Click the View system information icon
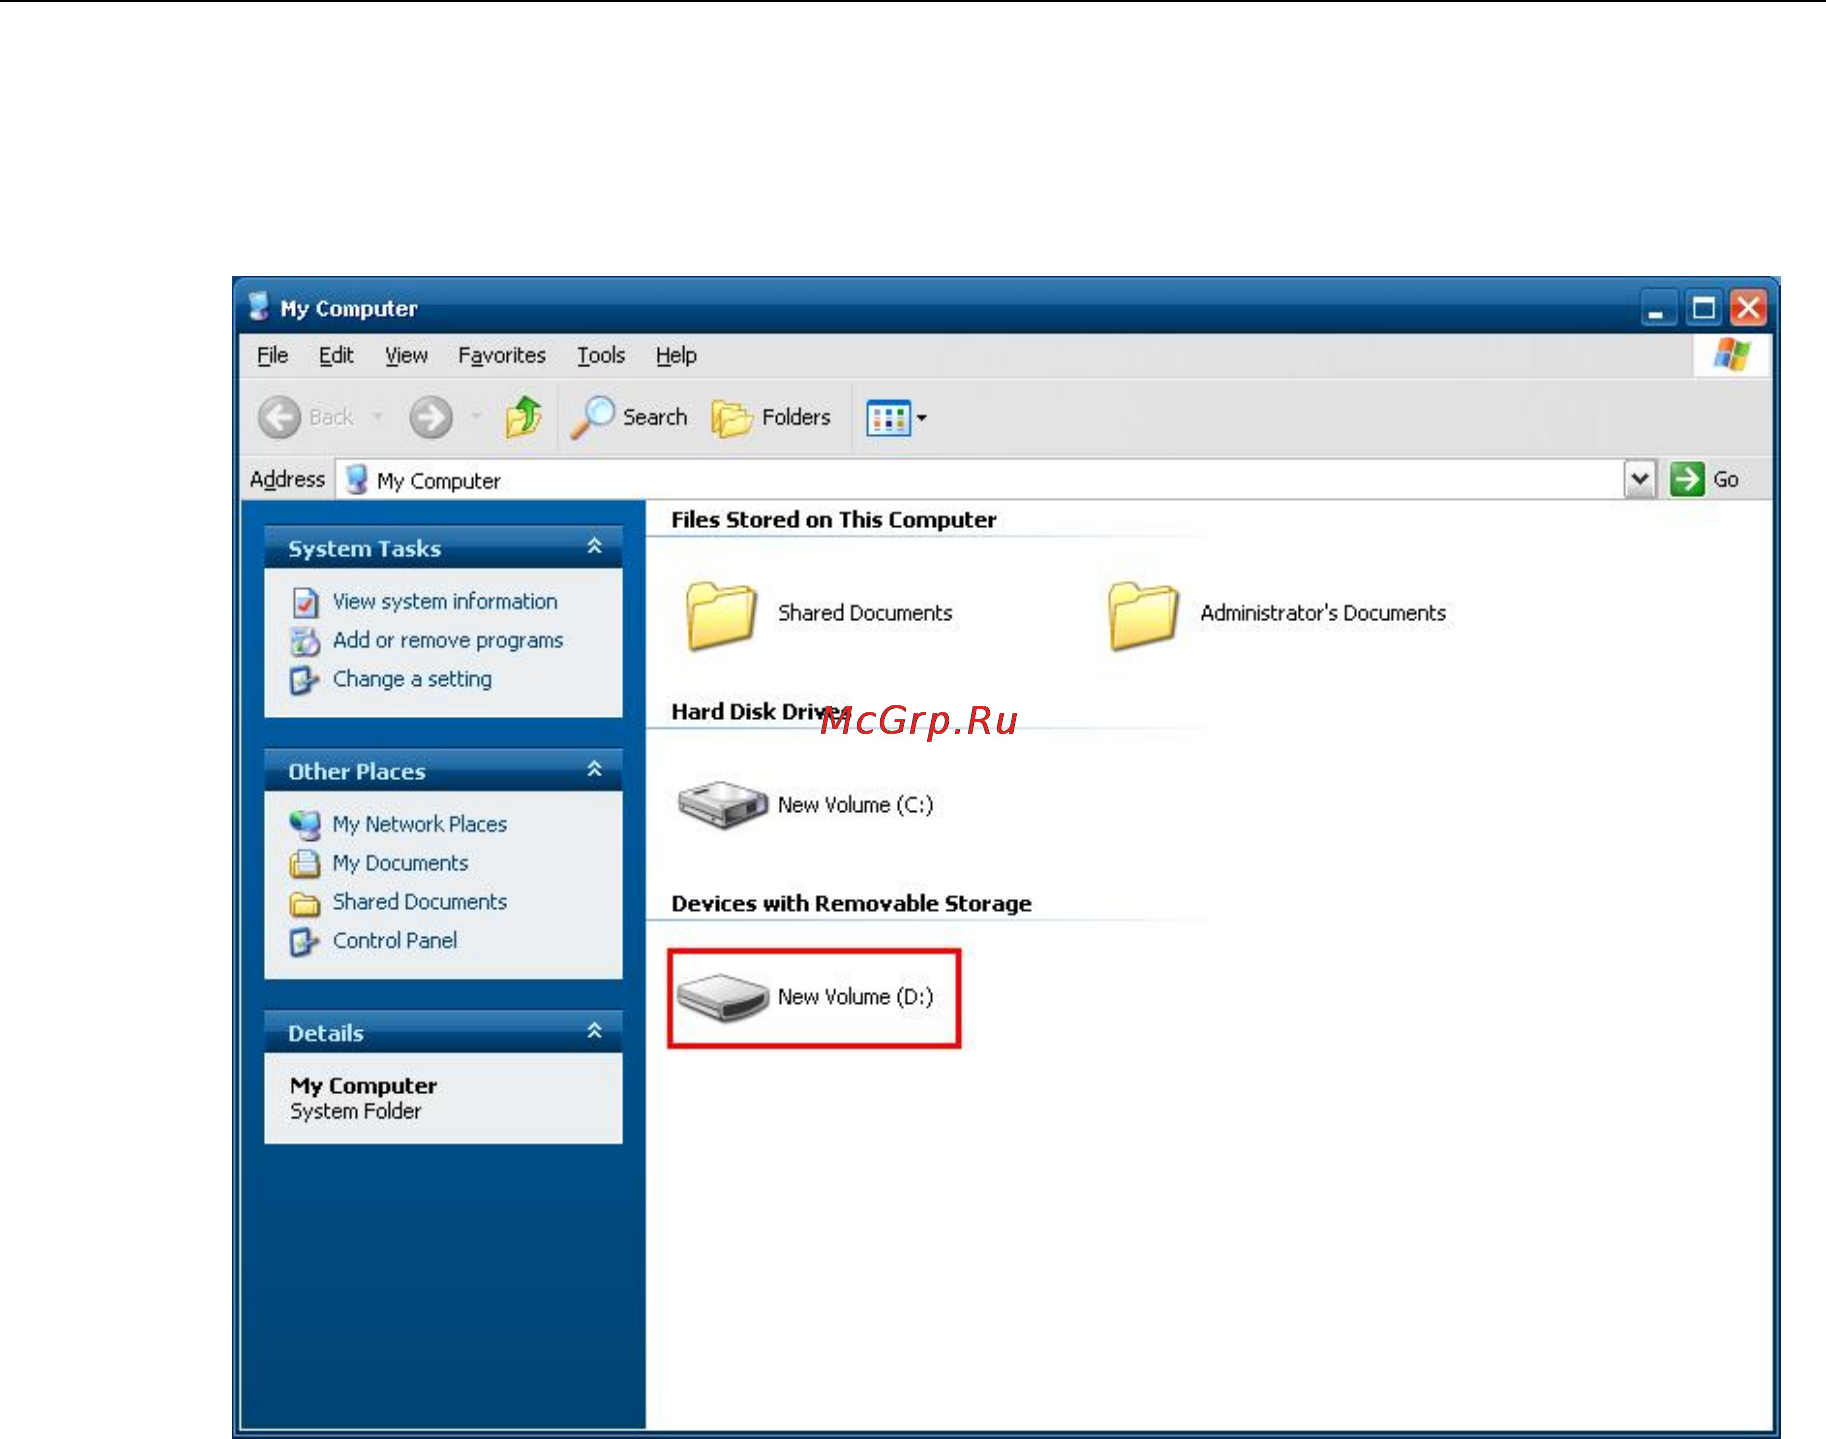Screen dimensions: 1826x1439 tap(305, 602)
